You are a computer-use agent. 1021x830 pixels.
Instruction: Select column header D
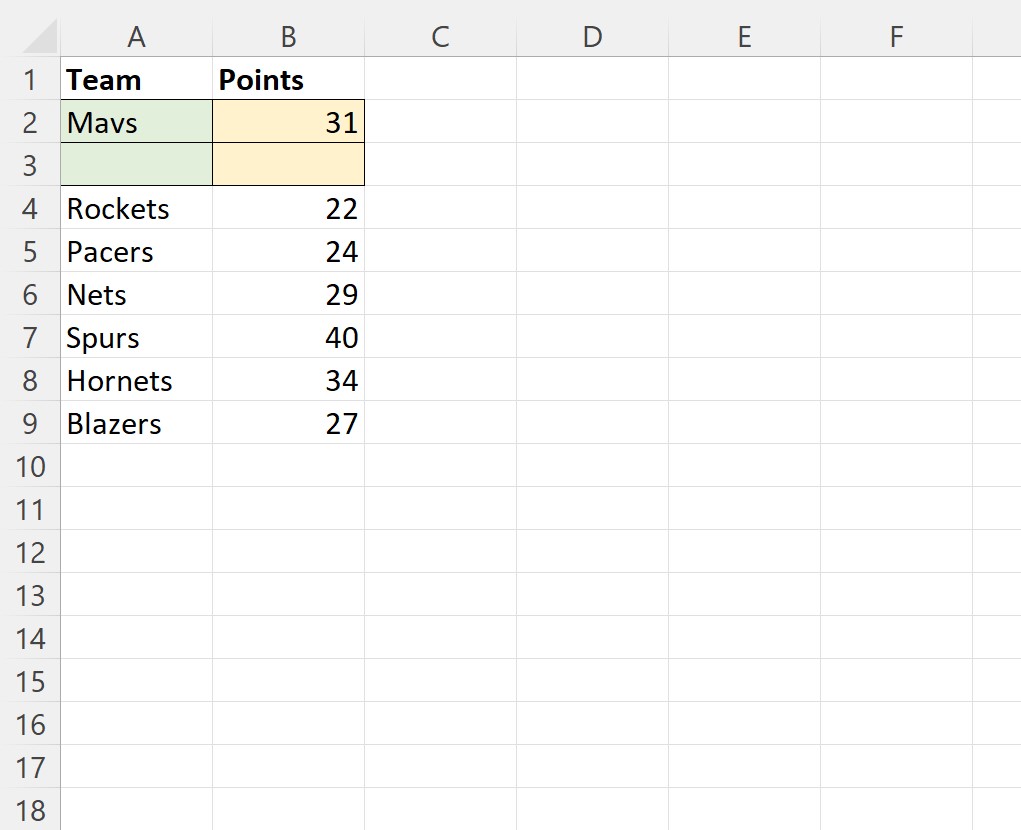click(x=592, y=36)
